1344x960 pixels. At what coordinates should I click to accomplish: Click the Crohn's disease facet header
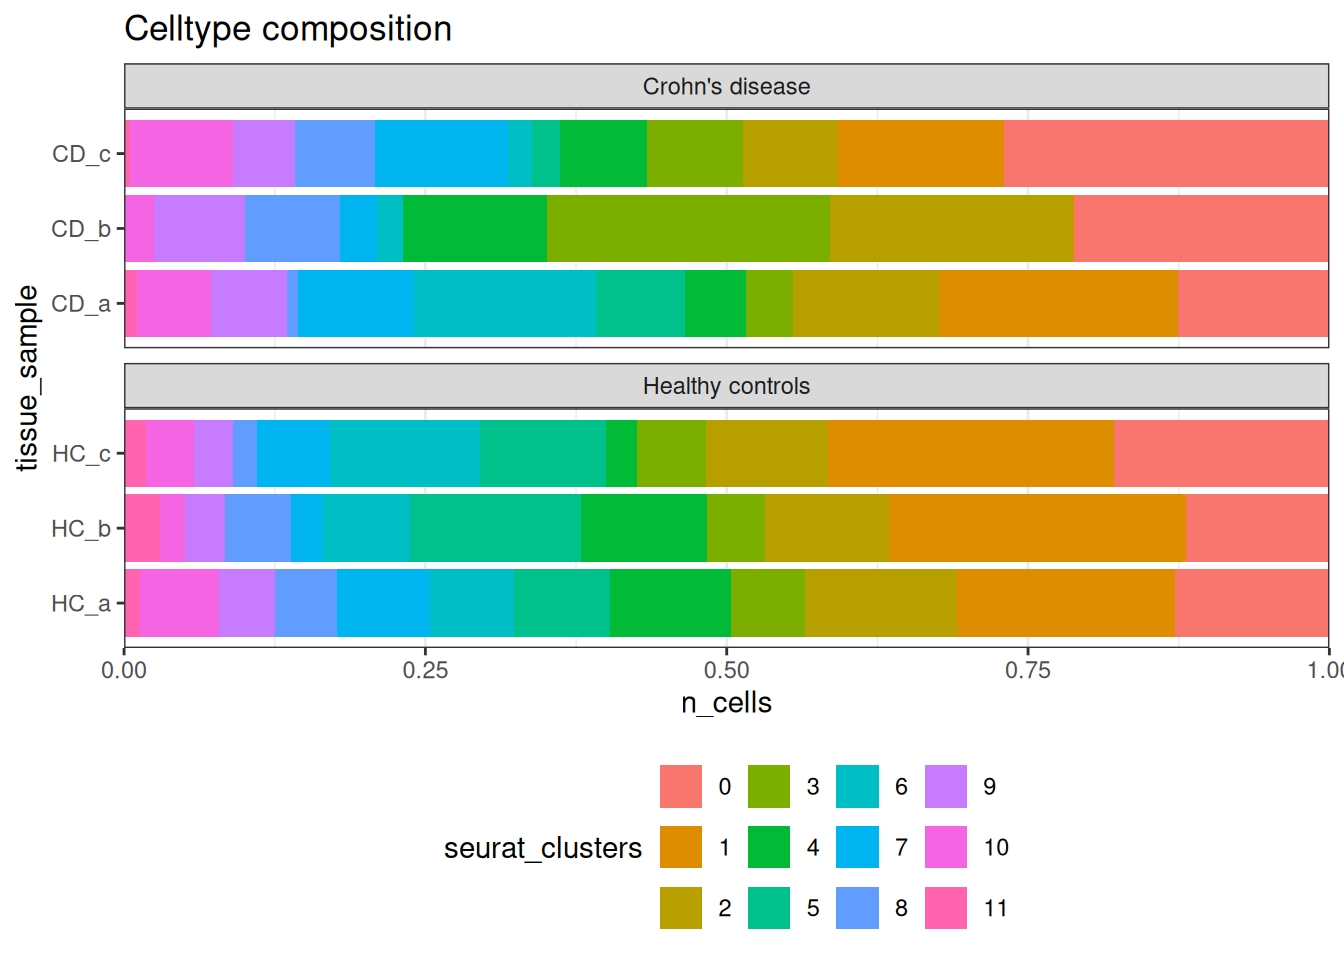[x=726, y=87]
